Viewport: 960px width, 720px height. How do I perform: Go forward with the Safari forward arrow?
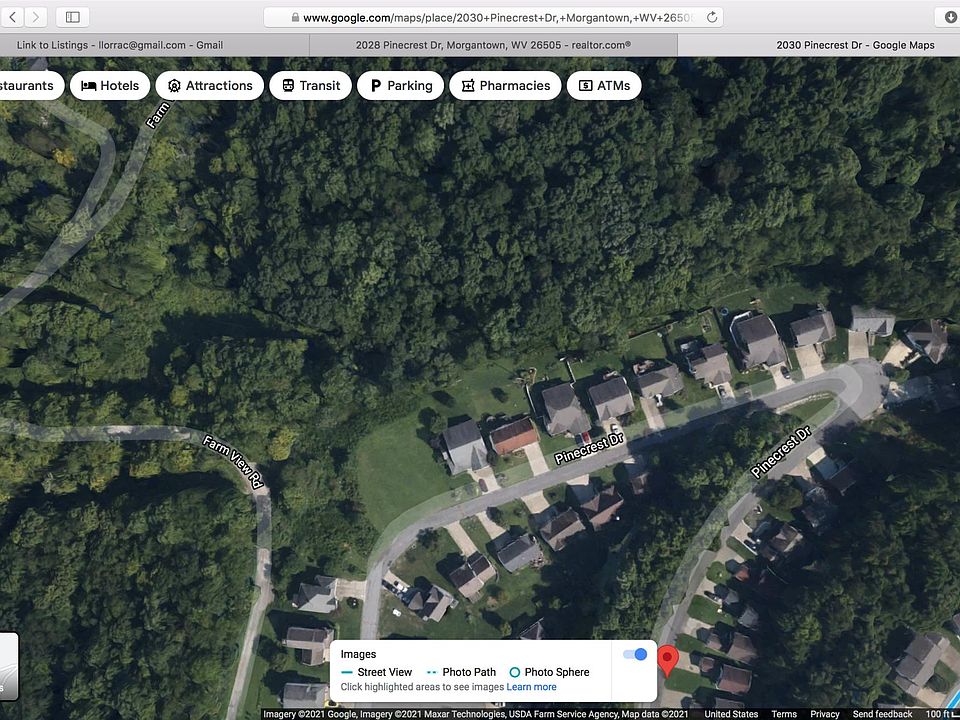coord(36,17)
